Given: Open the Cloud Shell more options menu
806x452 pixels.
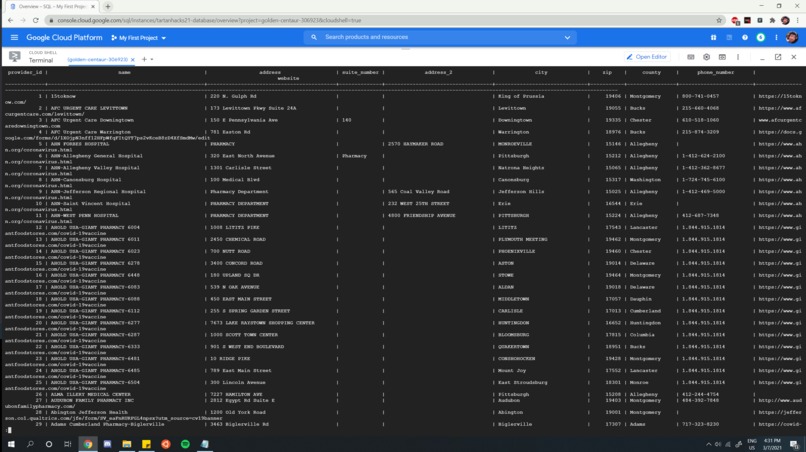Looking at the screenshot, I should click(738, 57).
